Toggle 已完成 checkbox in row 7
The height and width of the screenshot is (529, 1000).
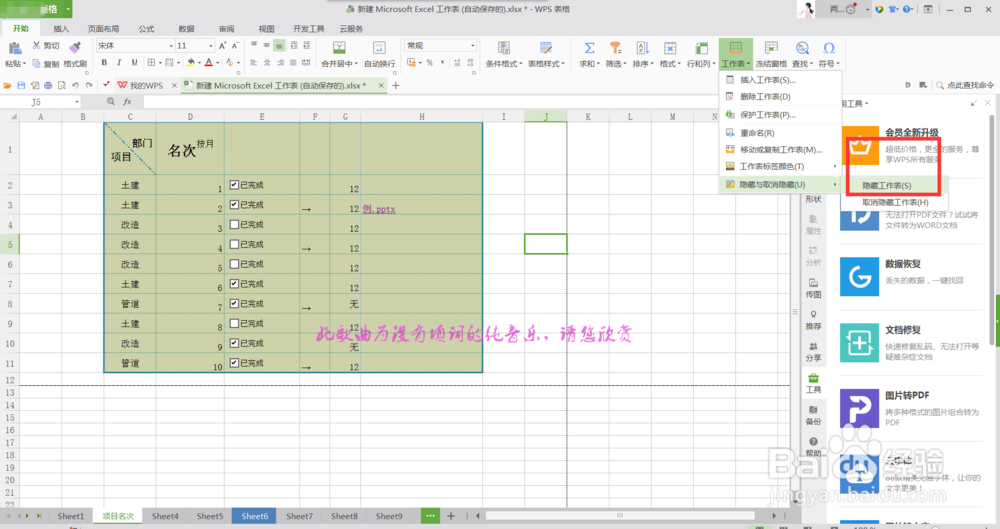234,284
